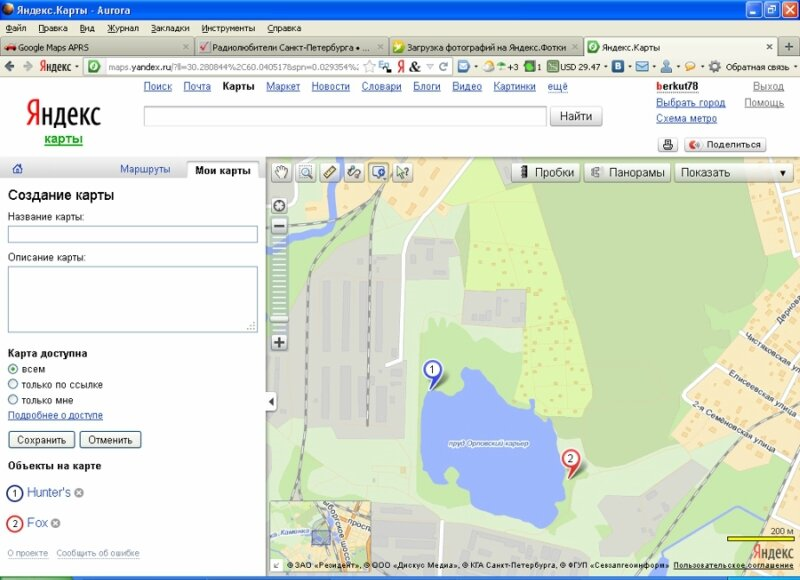The width and height of the screenshot is (800, 580).
Task: Click the 'Описание карты' text area
Action: pos(133,299)
